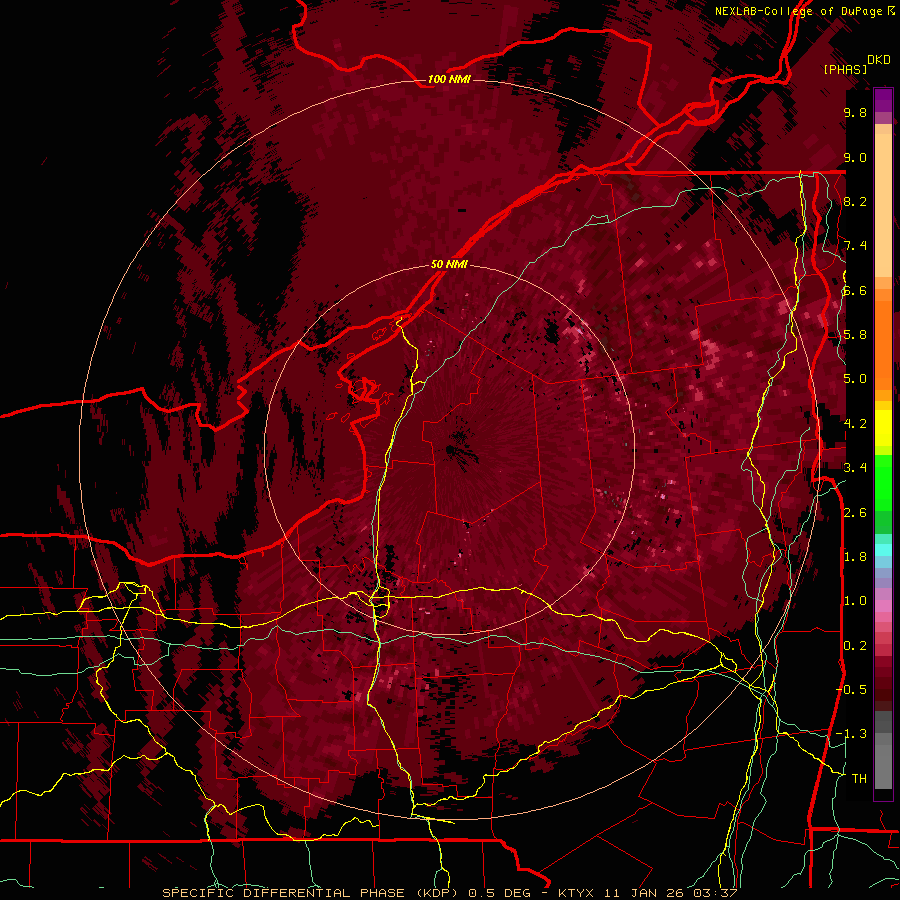
Task: Click the 2.6 legend value
Action: (x=855, y=513)
